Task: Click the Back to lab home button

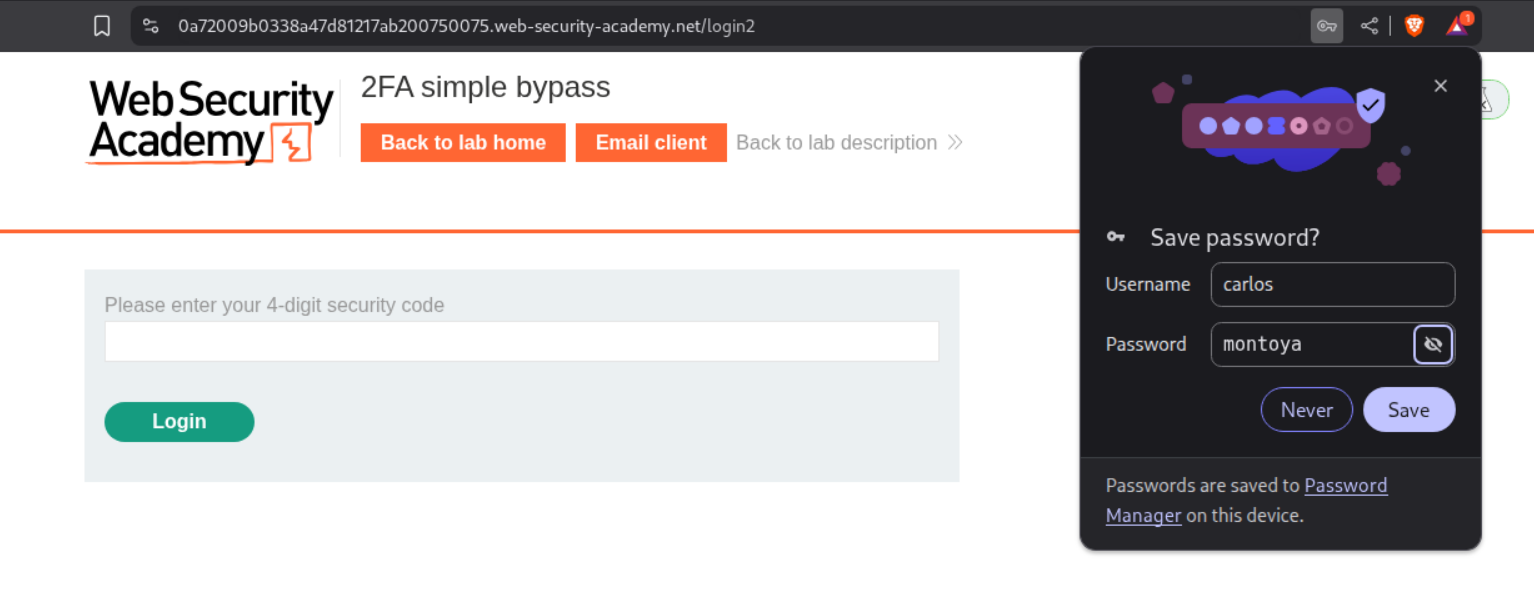Action: coord(463,143)
